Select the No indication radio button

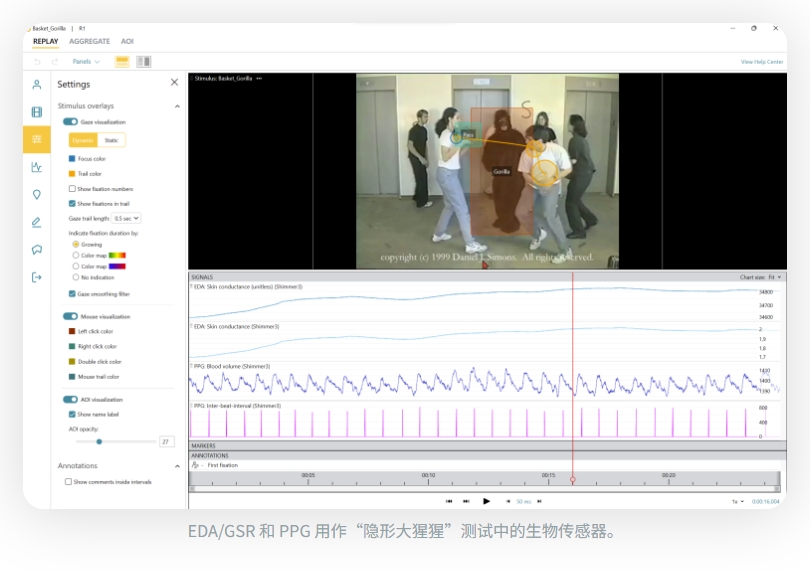(x=76, y=277)
